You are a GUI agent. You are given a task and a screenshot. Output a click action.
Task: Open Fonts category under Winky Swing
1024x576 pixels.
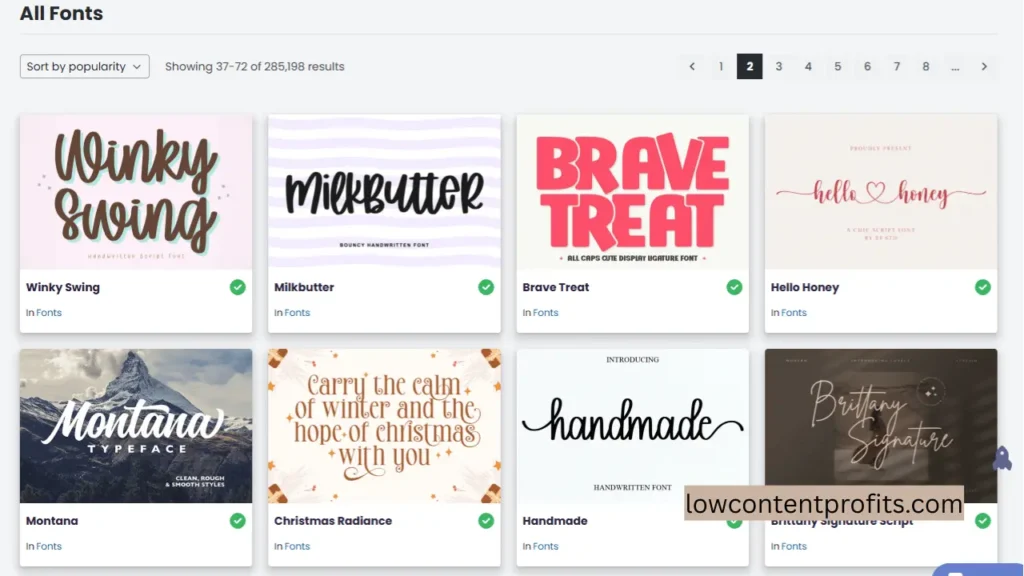coord(48,313)
